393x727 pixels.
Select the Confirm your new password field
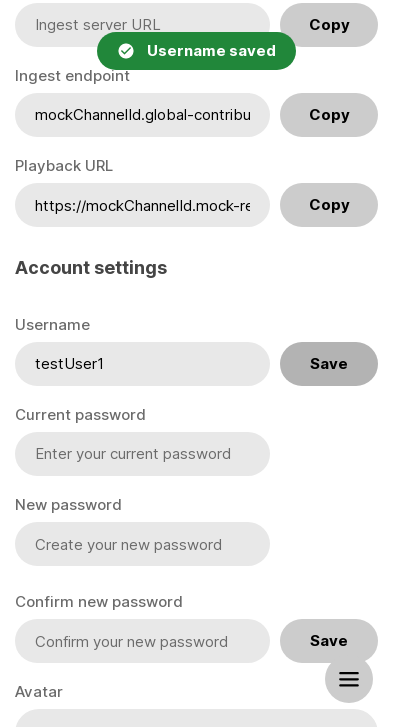tap(142, 641)
